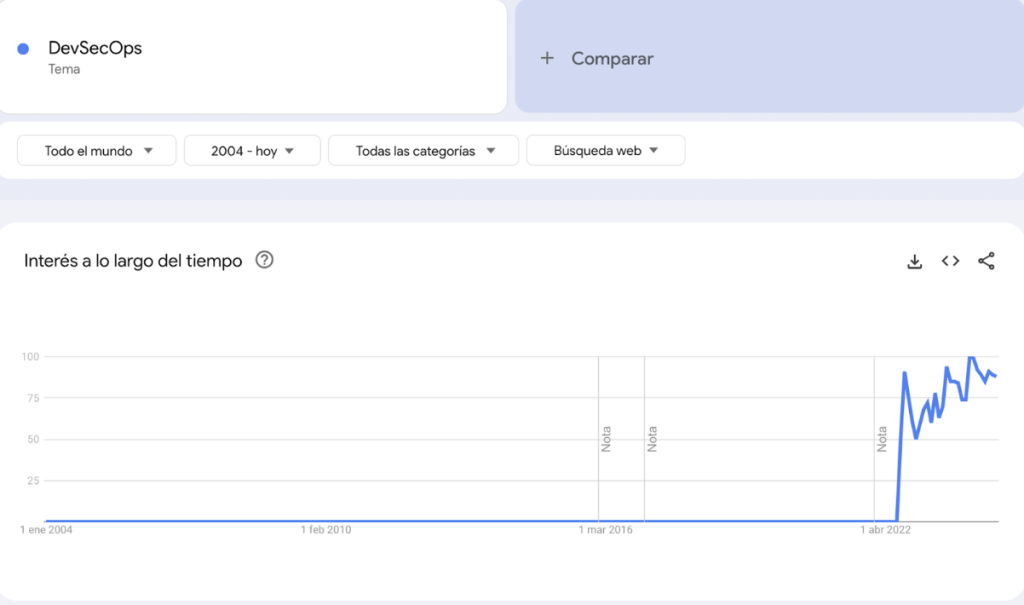Click the DevSecOps search term field
Viewport: 1024px width, 605px height.
click(95, 48)
